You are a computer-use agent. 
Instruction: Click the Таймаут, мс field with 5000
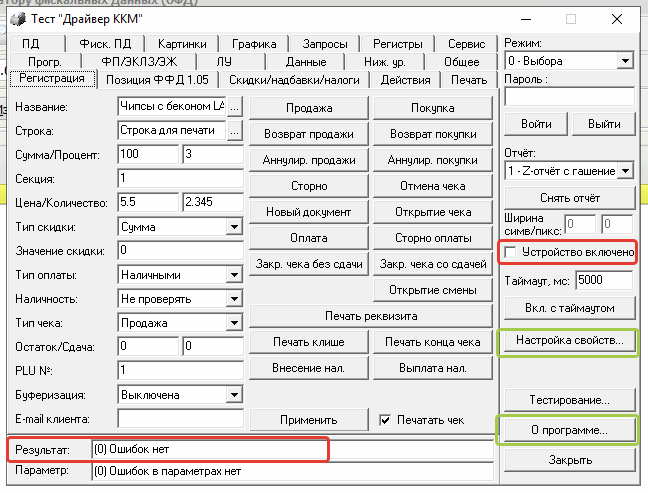pos(604,281)
